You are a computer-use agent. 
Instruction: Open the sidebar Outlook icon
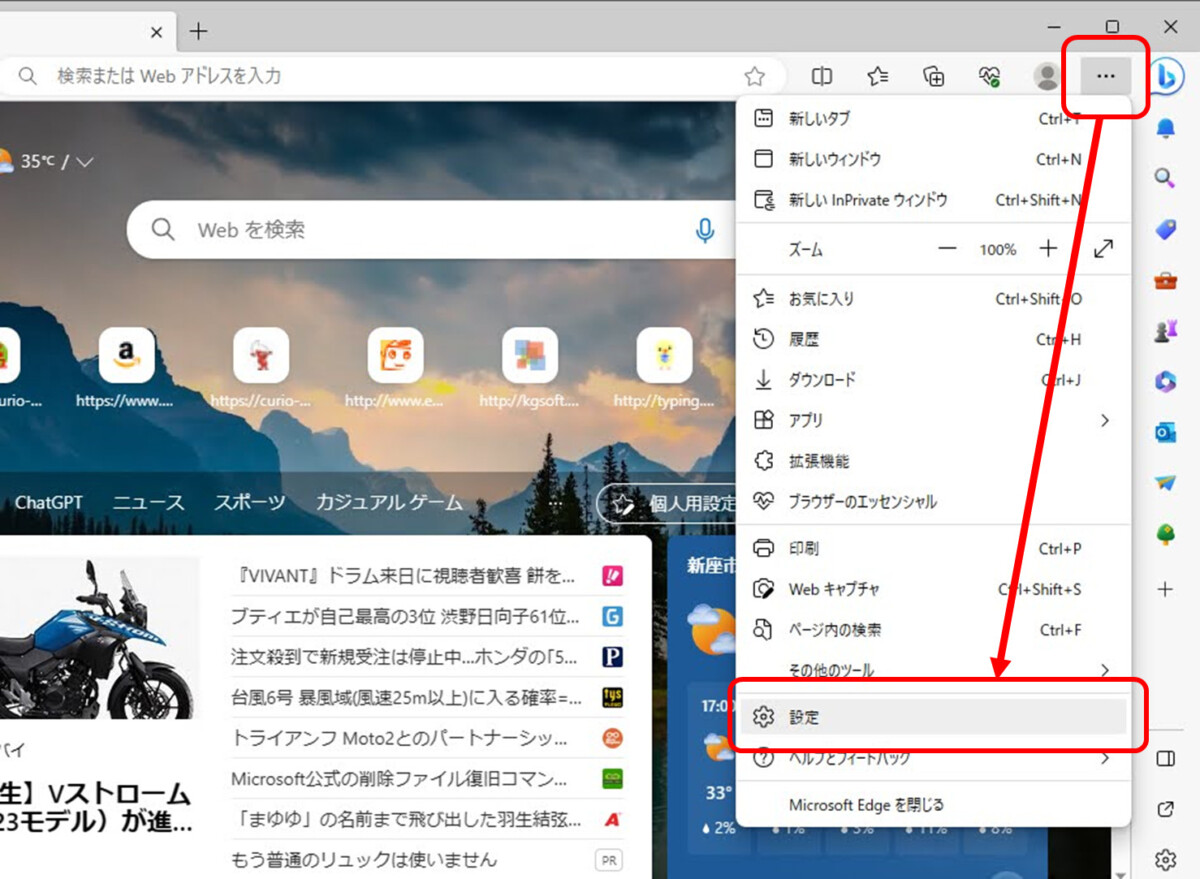coord(1165,432)
